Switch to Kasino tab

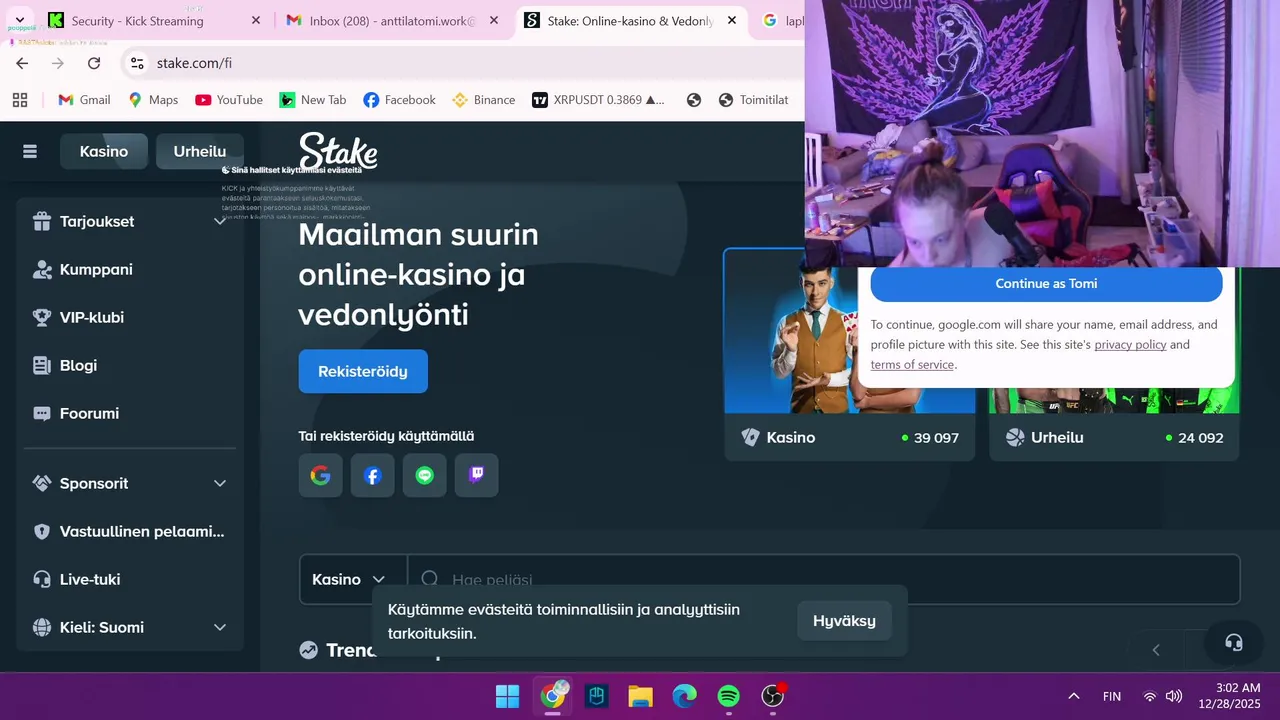(x=104, y=151)
